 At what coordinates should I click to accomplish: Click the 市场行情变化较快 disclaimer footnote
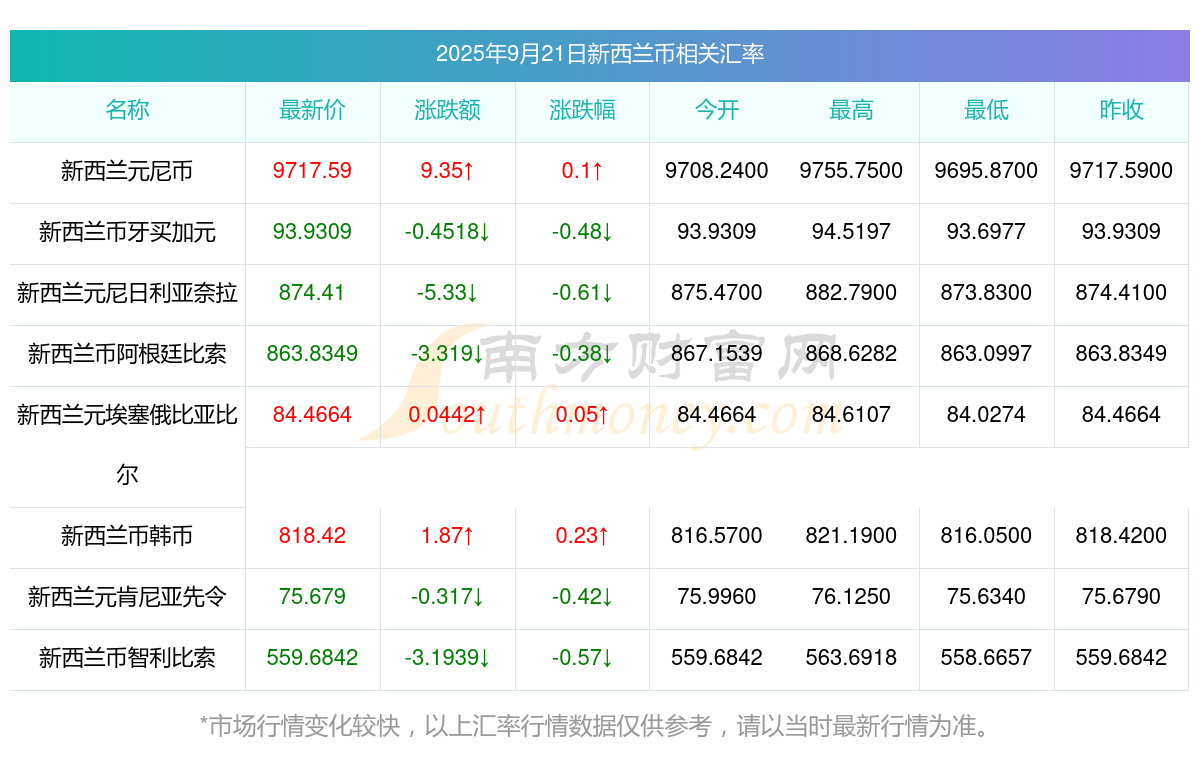coord(600,726)
